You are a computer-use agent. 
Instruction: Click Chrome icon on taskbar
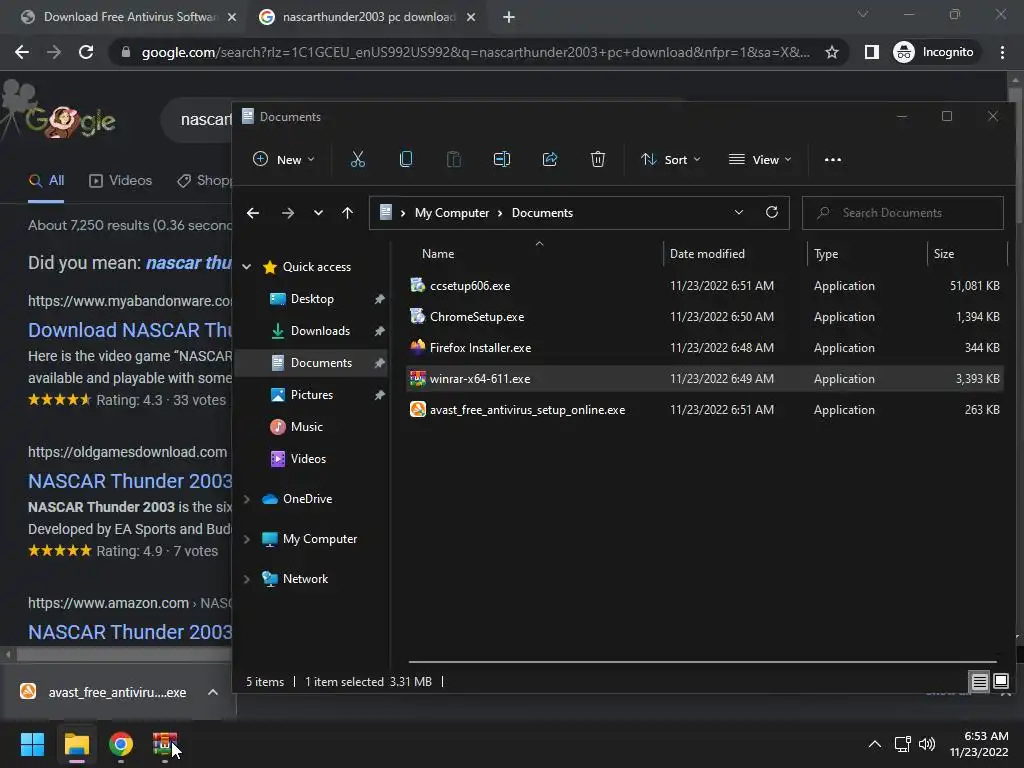tap(121, 744)
